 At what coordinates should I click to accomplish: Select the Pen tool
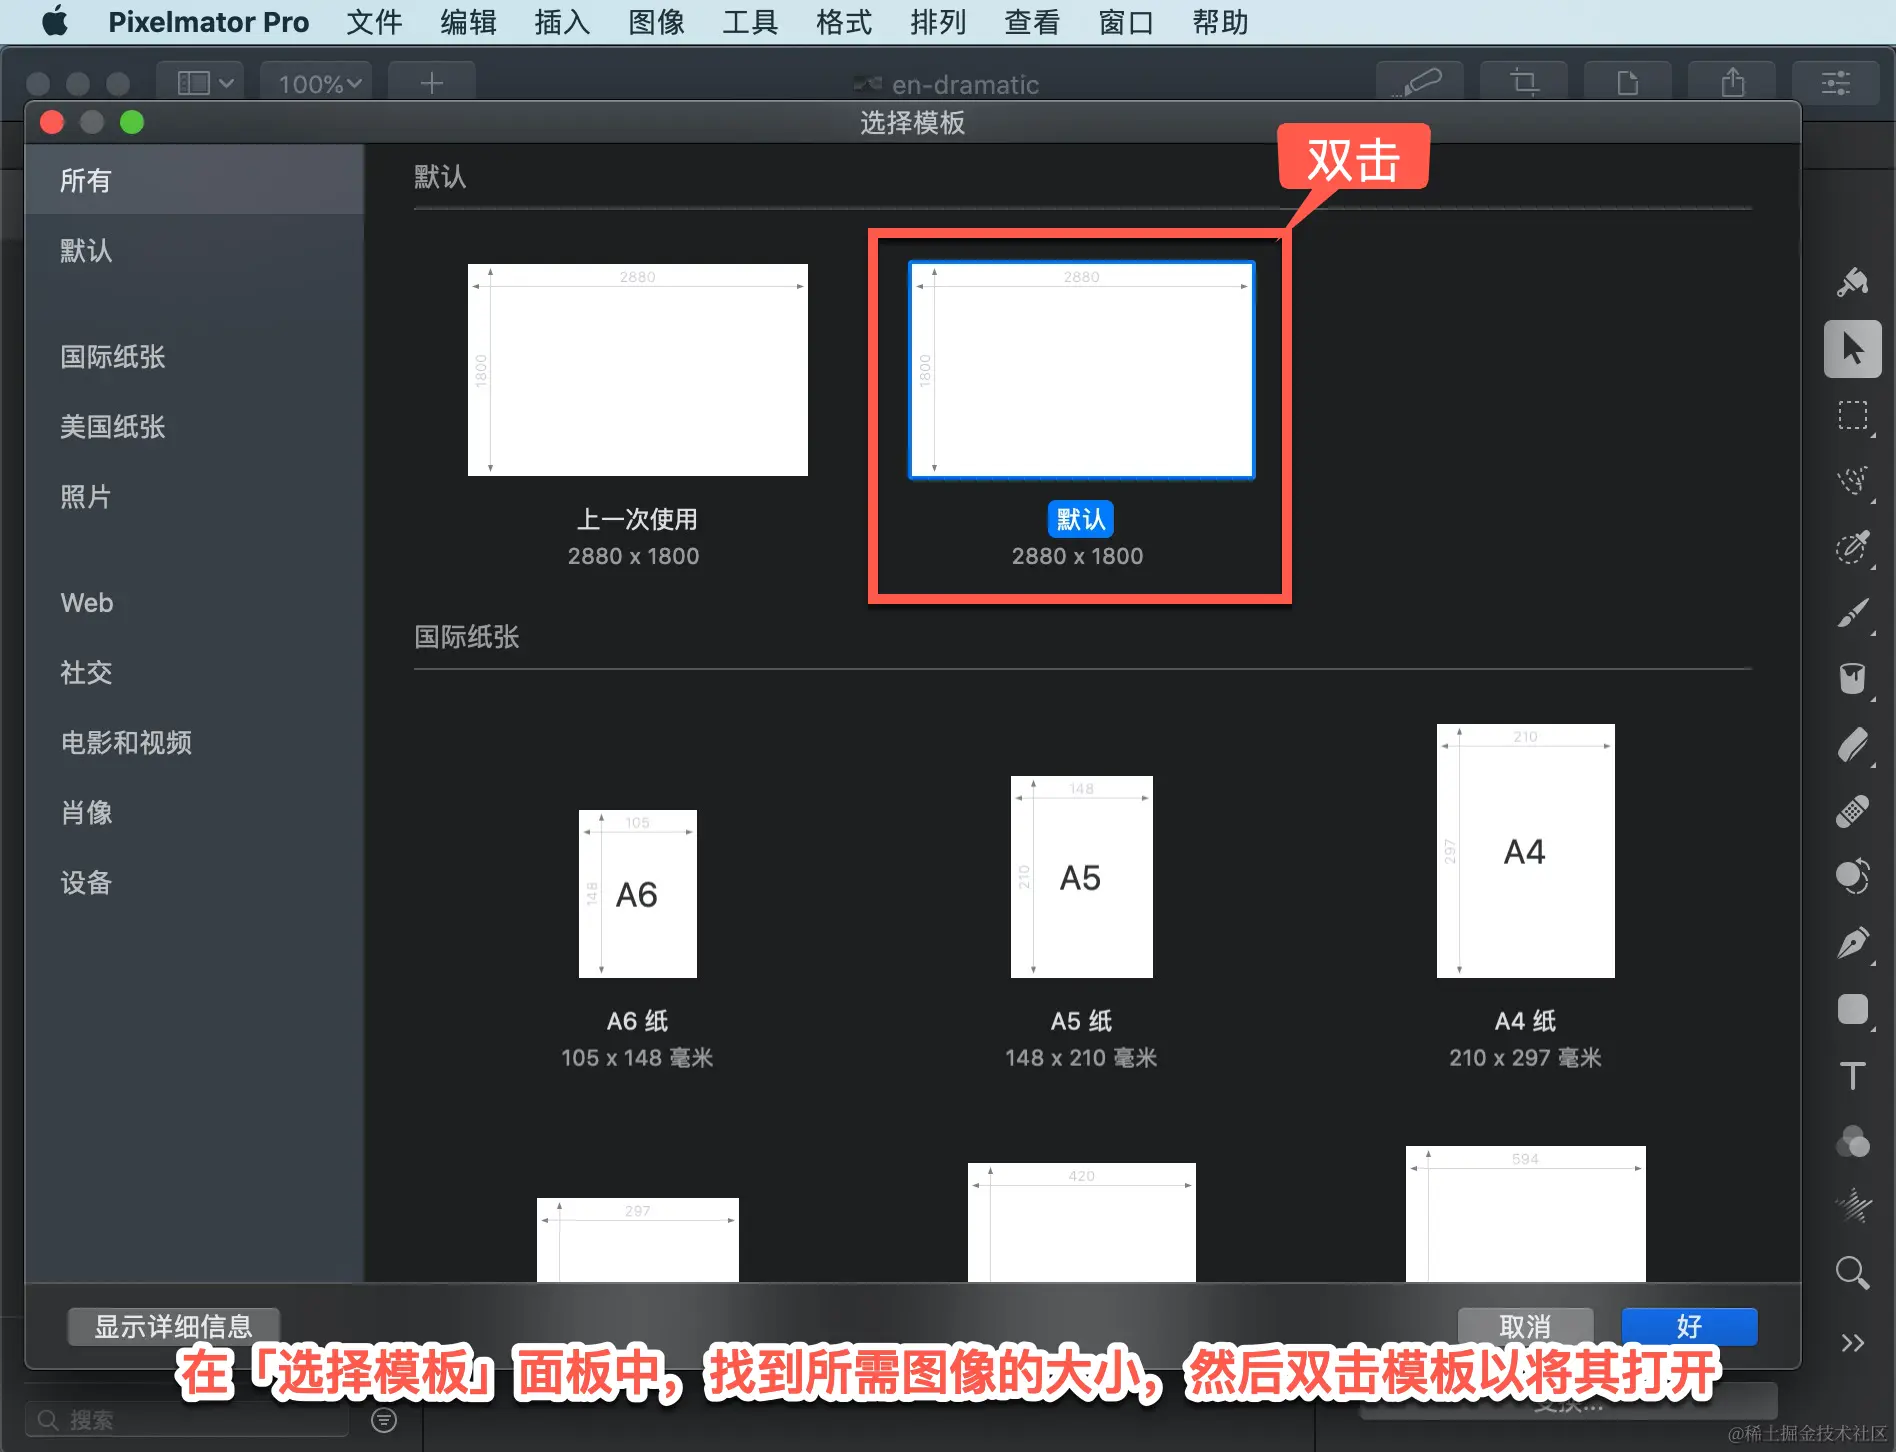coord(1852,943)
